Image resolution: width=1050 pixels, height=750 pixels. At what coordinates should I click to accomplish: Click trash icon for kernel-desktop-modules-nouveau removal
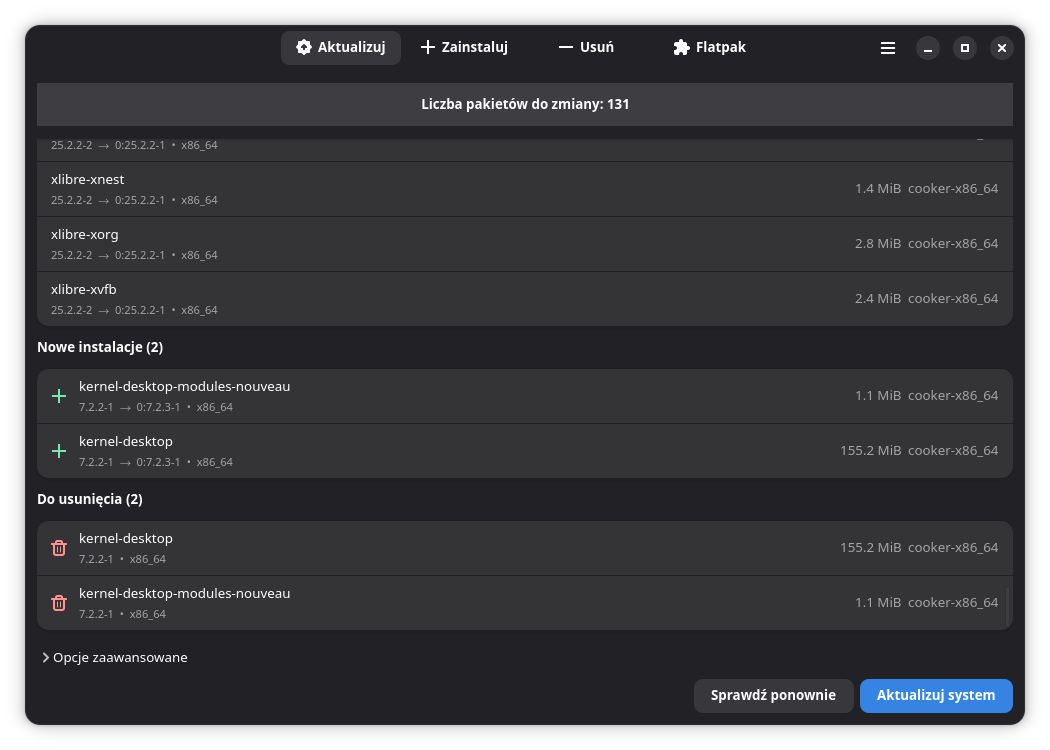[59, 603]
